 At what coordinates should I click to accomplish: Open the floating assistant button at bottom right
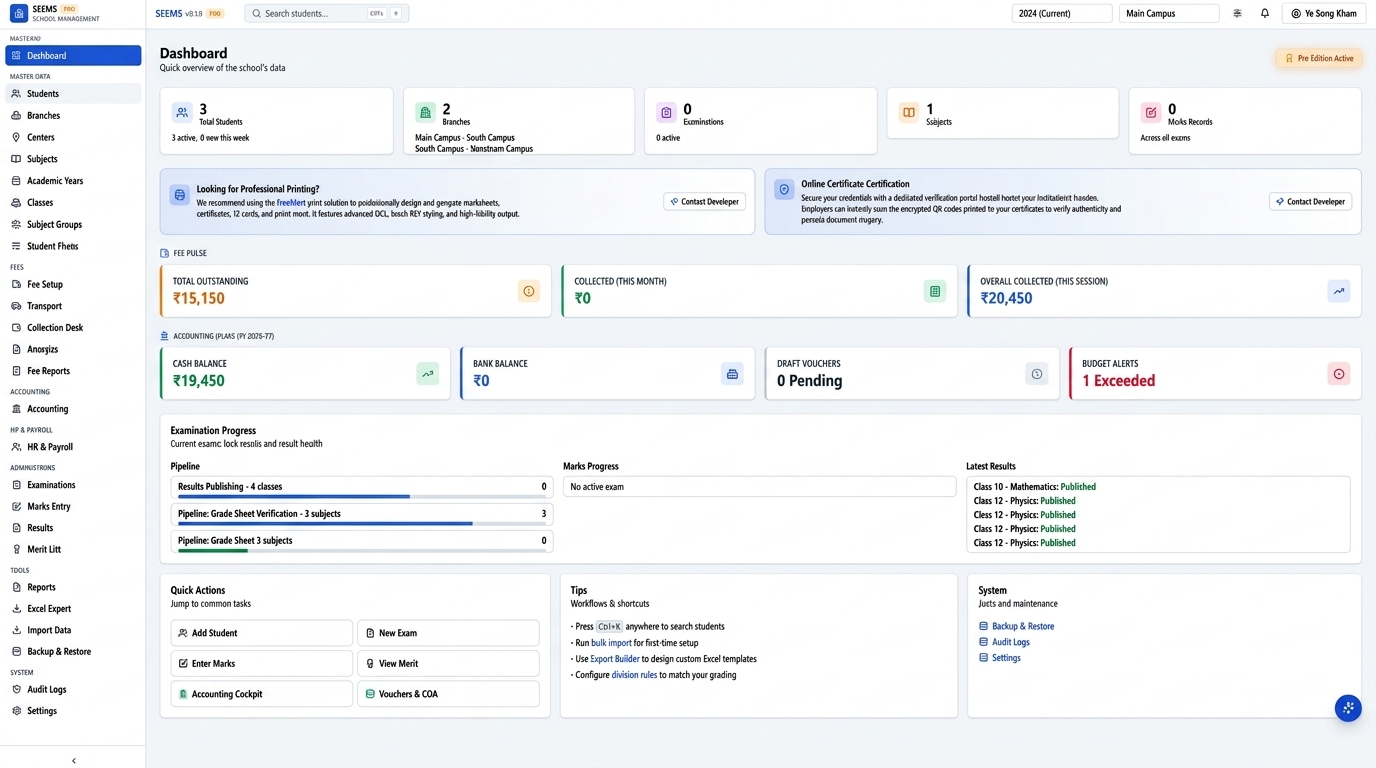1348,708
